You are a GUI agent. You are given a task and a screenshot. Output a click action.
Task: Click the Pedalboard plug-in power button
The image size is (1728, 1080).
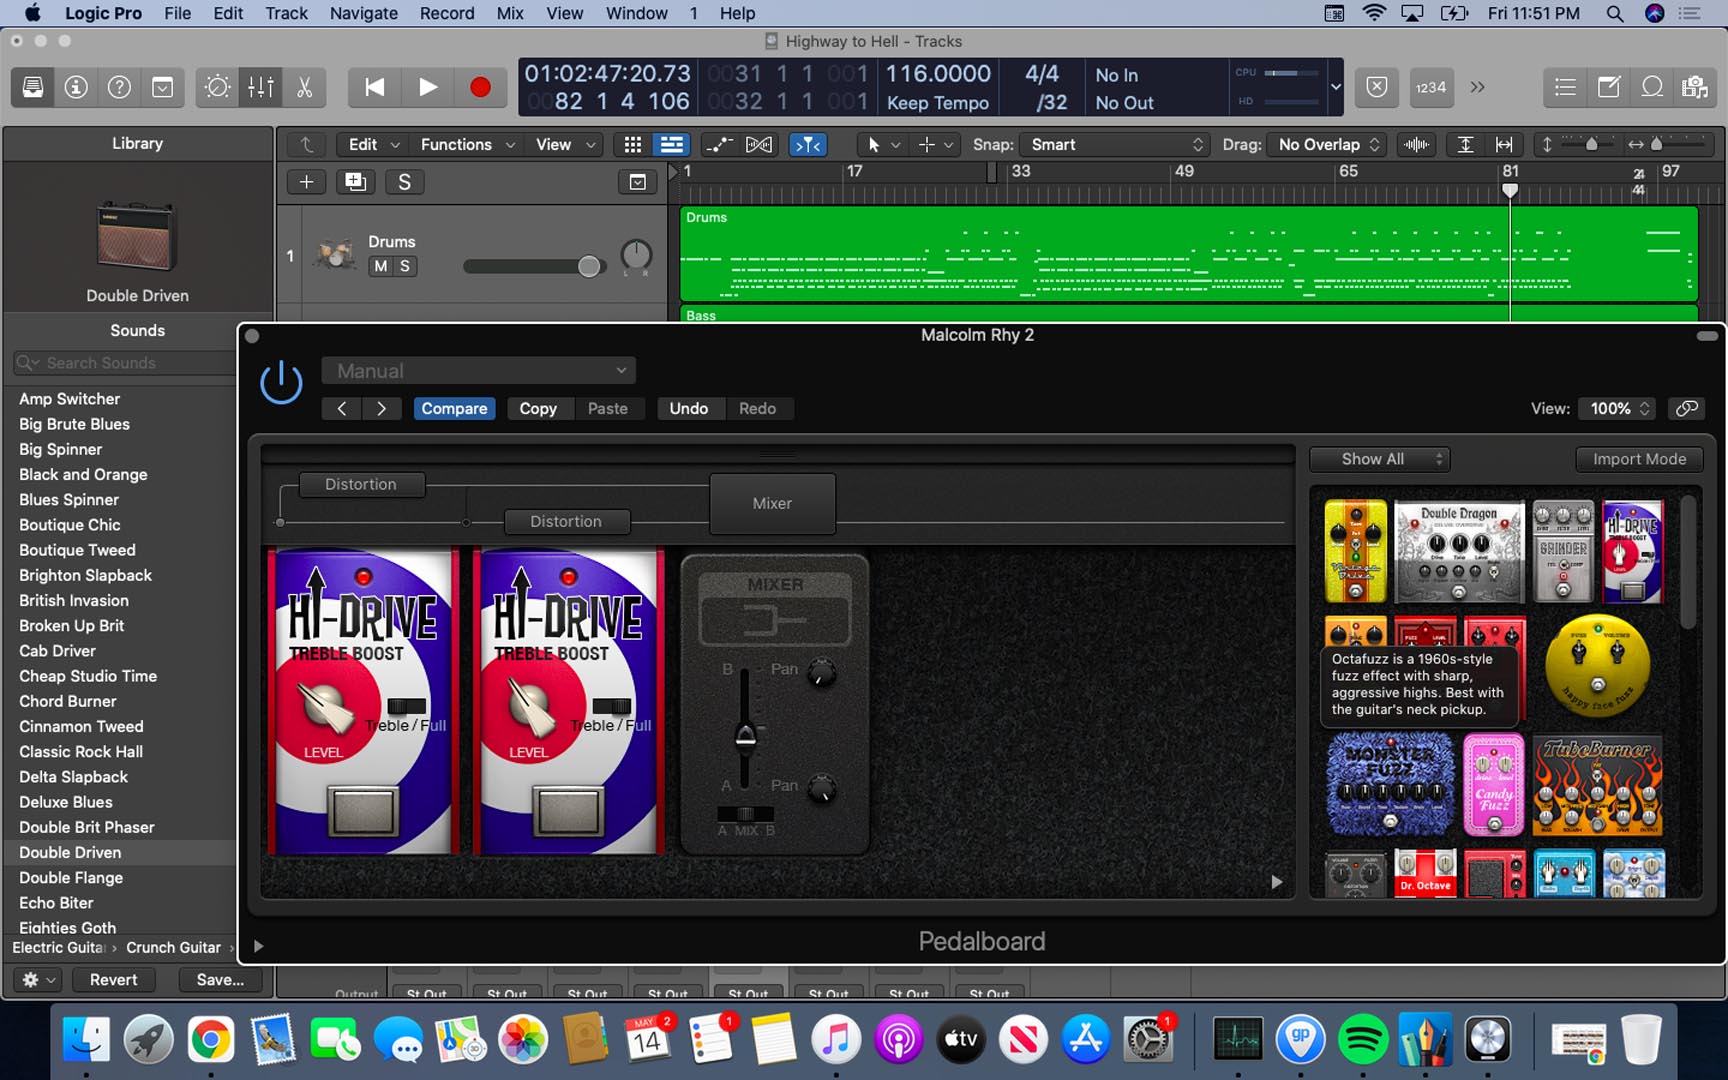point(281,383)
